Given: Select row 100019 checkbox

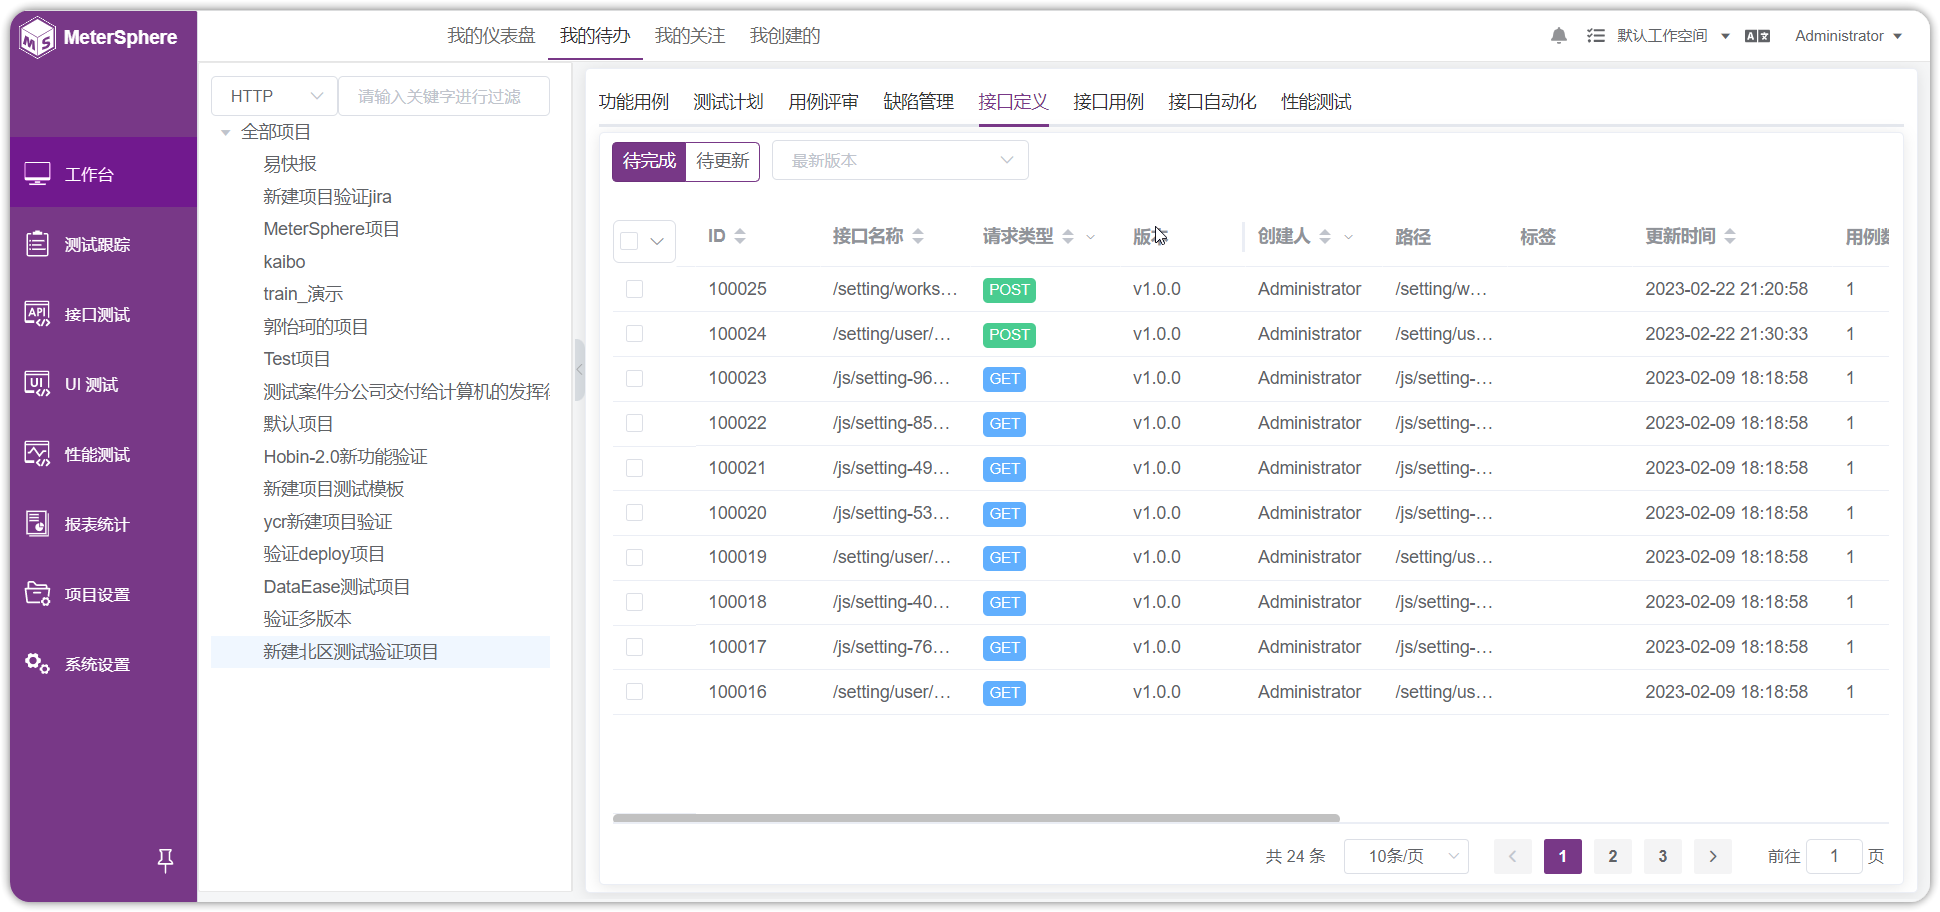Looking at the screenshot, I should point(634,557).
